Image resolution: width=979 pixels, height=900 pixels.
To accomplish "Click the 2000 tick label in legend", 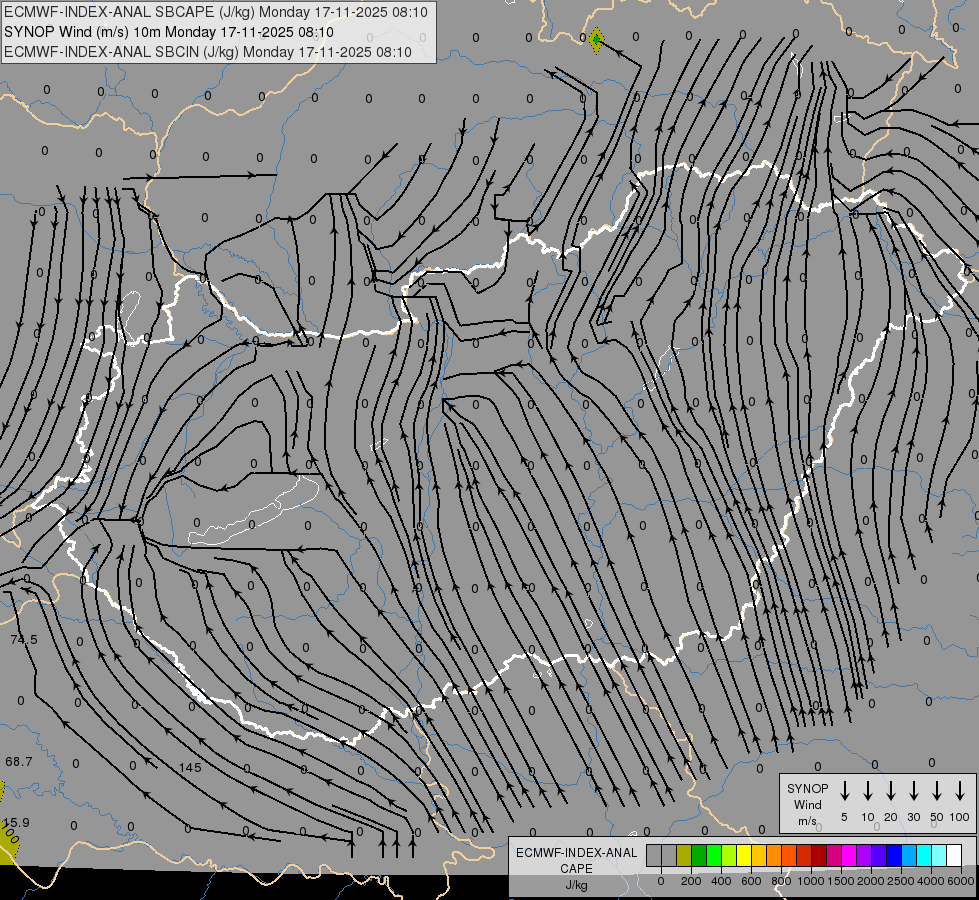I will click(x=871, y=881).
